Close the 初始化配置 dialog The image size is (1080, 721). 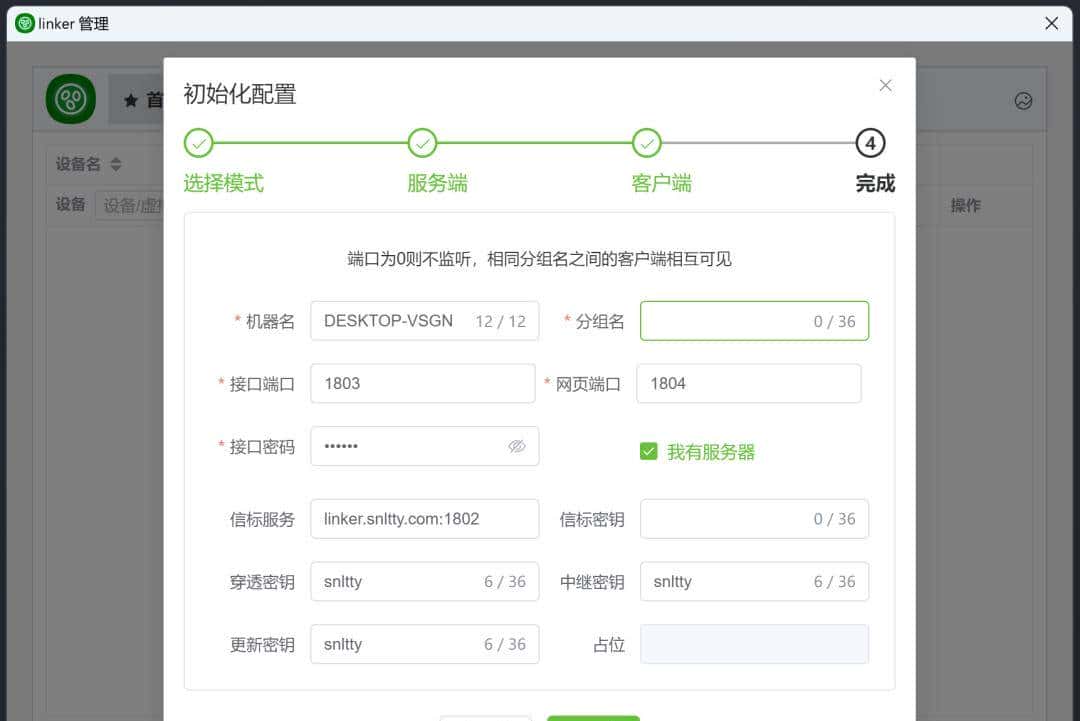pyautogui.click(x=885, y=85)
